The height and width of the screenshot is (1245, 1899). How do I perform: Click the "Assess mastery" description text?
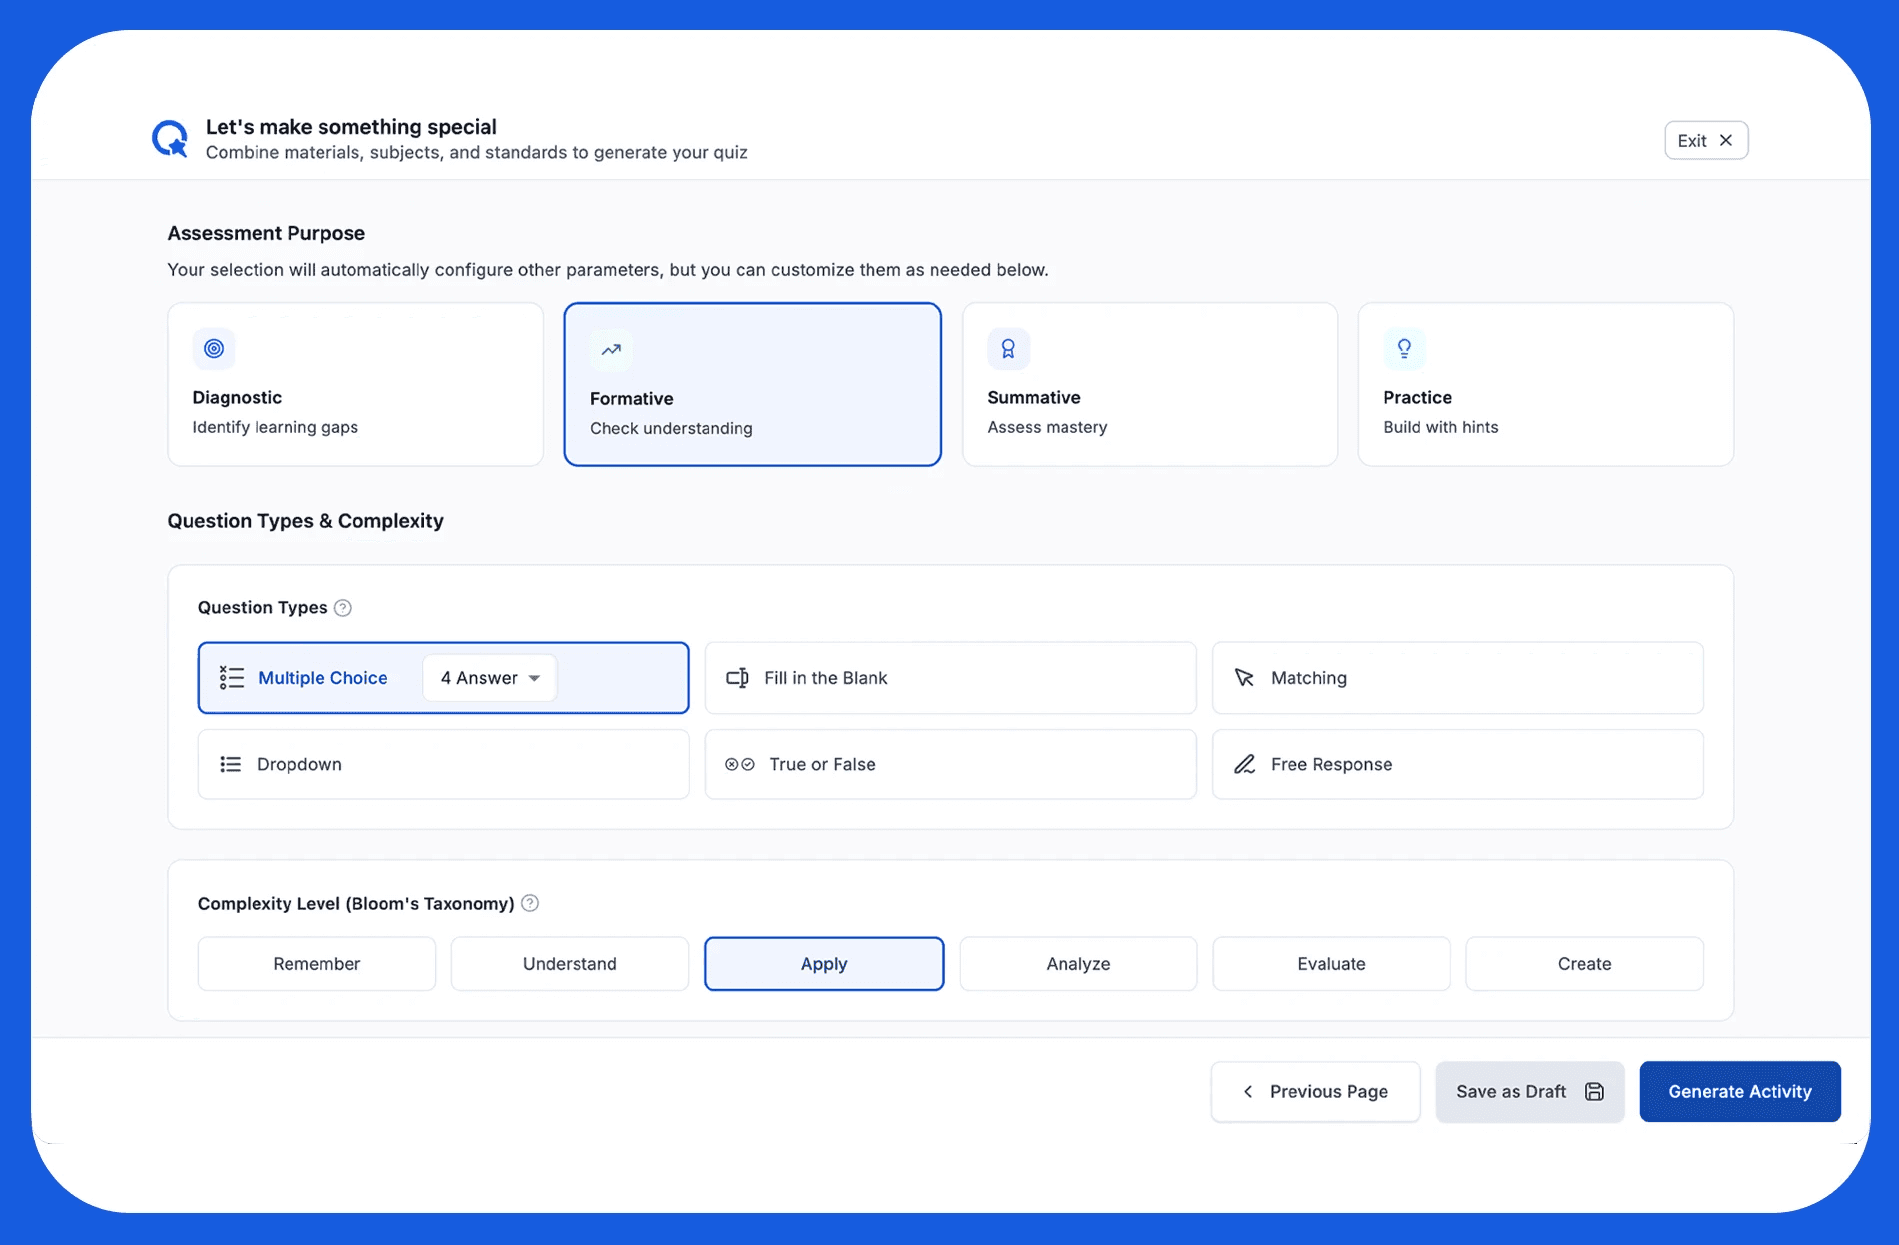tap(1047, 427)
